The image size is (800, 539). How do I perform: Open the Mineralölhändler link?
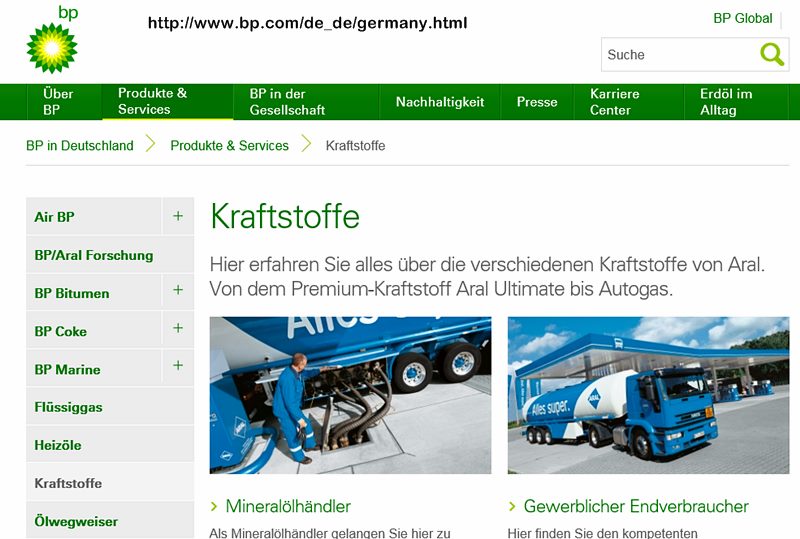288,507
